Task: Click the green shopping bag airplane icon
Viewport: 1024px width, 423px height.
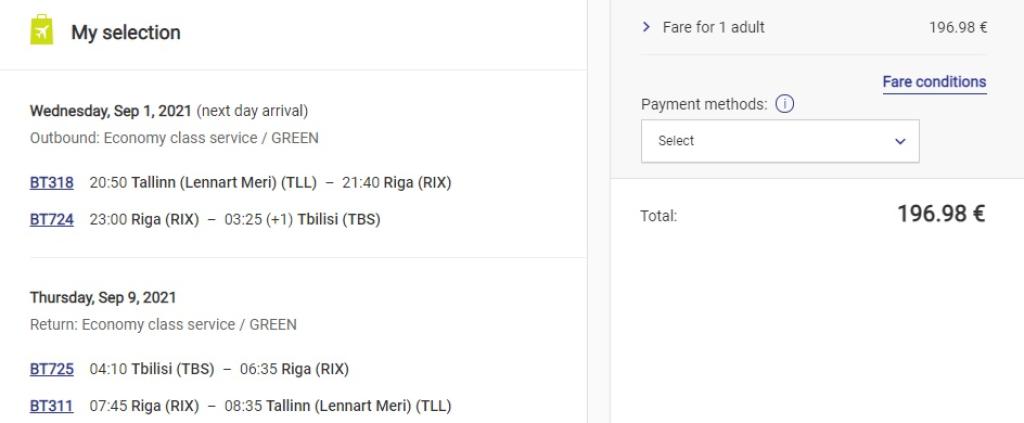Action: click(41, 31)
